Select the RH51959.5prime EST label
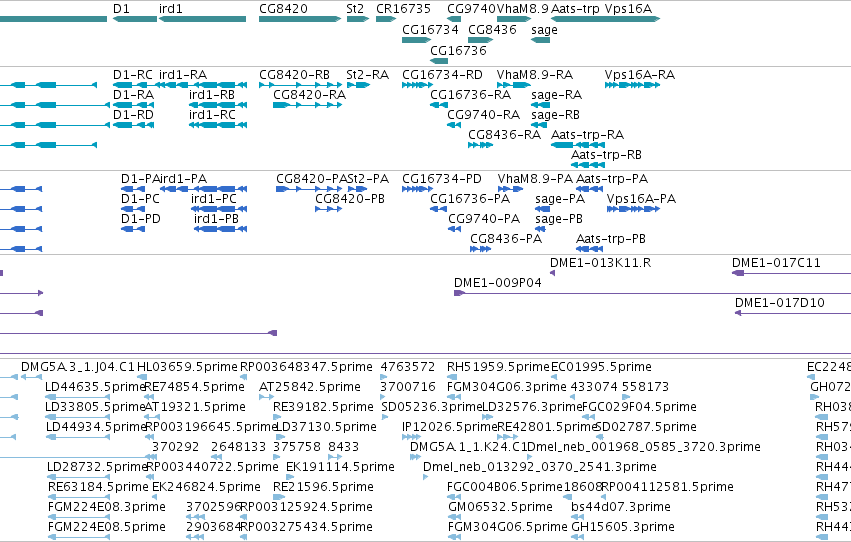 pos(498,367)
